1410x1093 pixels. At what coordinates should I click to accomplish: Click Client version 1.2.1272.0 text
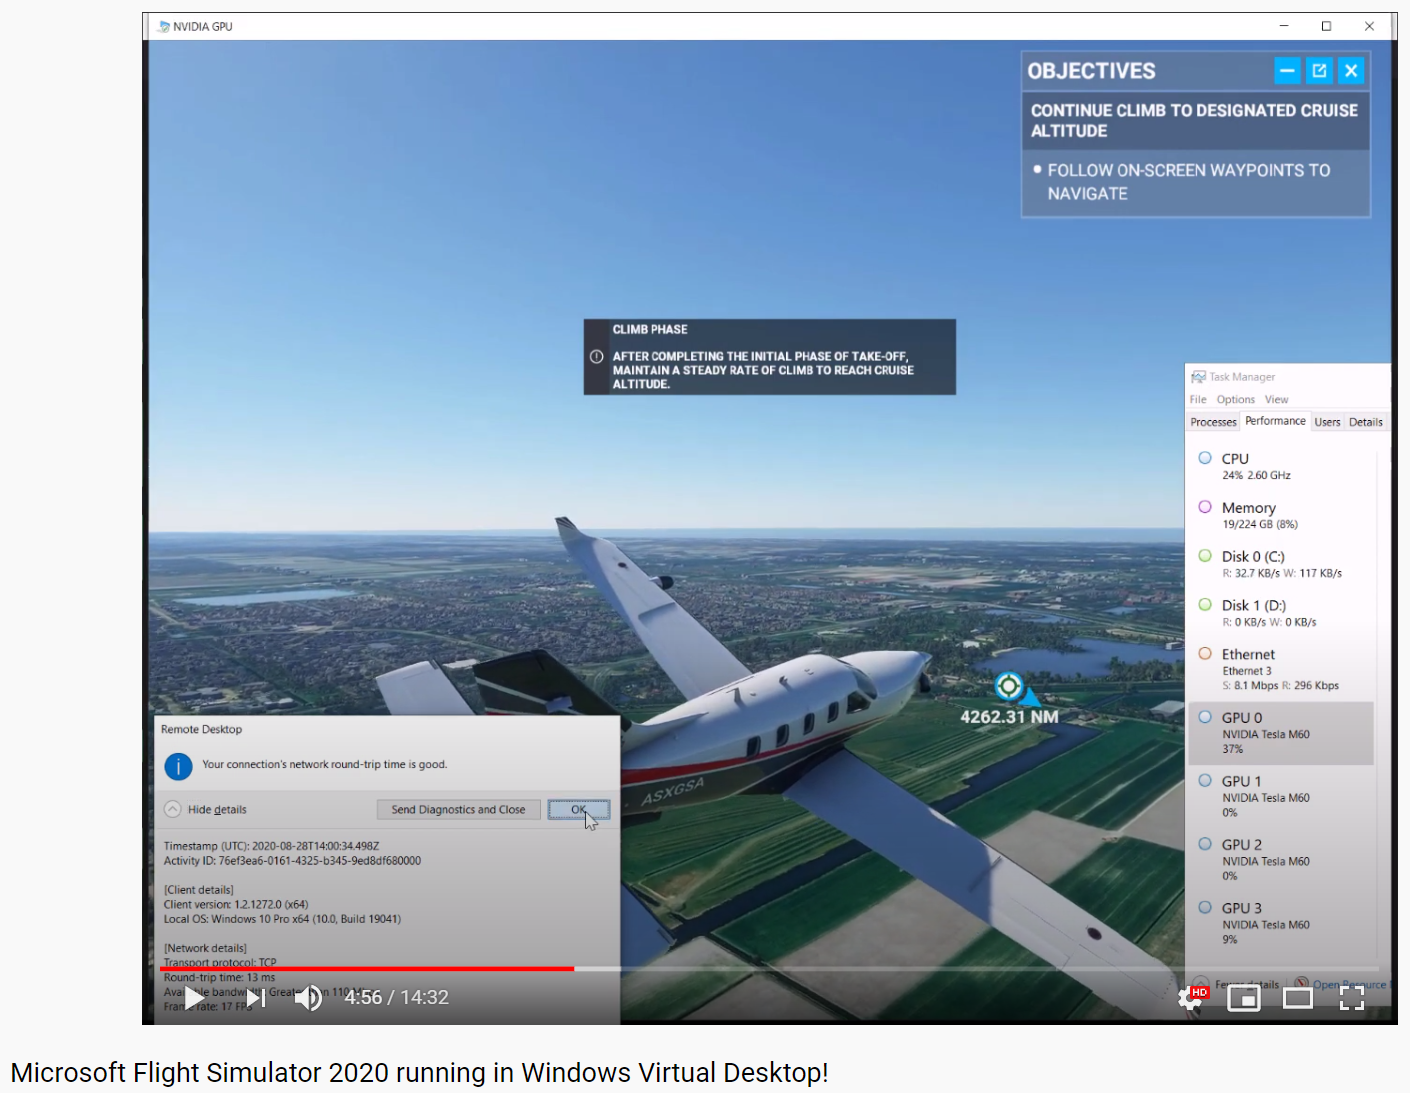click(236, 904)
